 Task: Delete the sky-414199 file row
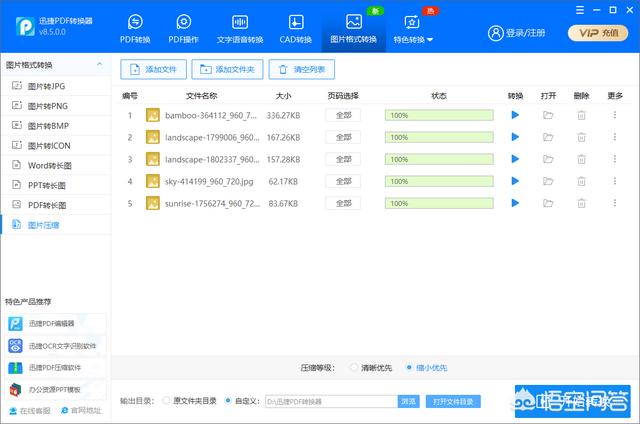click(x=581, y=181)
